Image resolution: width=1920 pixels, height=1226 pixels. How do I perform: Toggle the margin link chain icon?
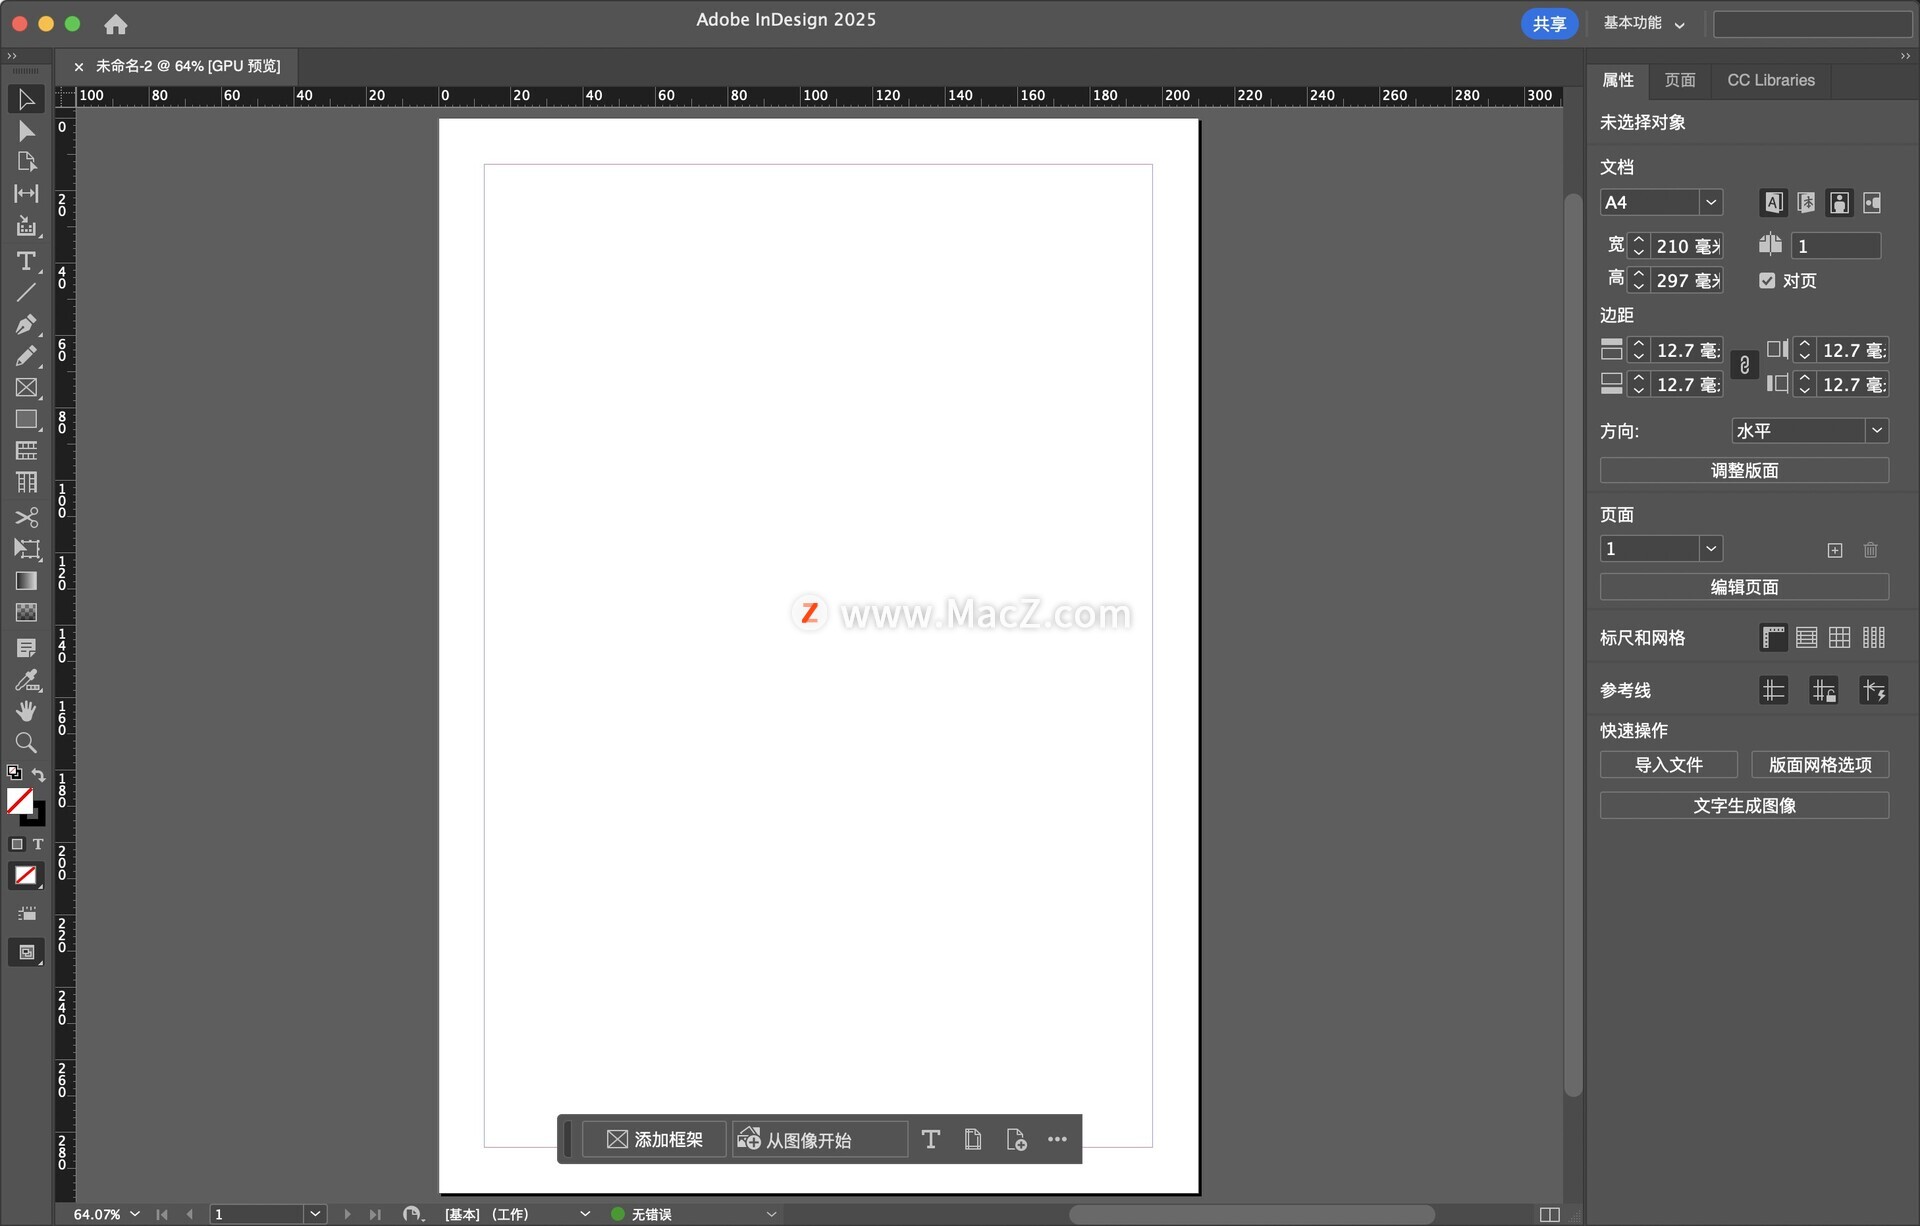click(1745, 366)
